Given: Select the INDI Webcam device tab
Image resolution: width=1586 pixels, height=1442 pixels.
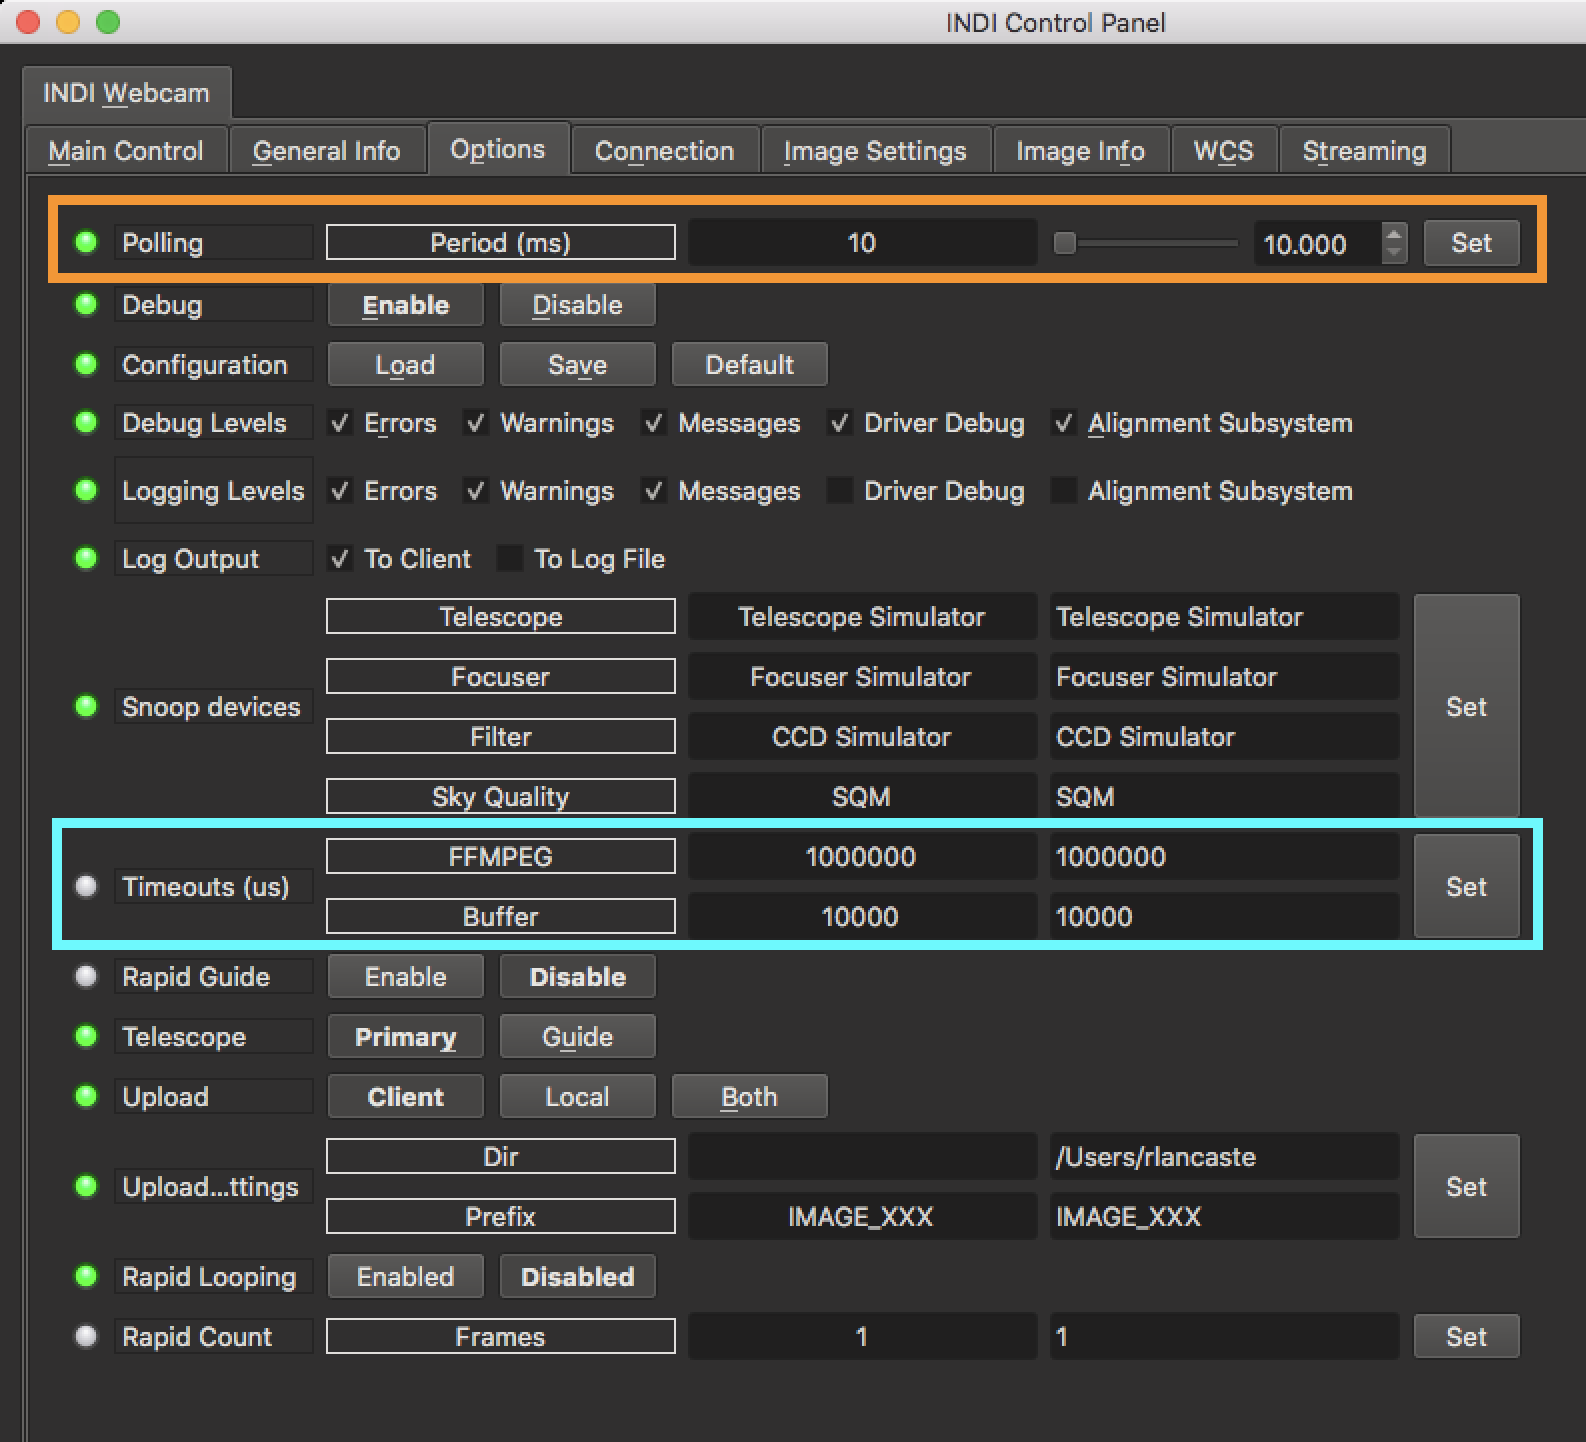Looking at the screenshot, I should coord(126,93).
